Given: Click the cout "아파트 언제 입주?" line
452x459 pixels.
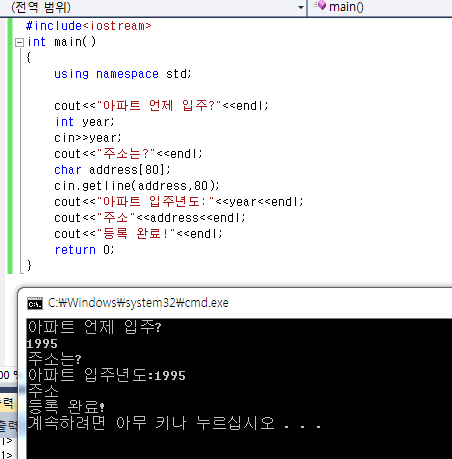Looking at the screenshot, I should click(x=161, y=106).
